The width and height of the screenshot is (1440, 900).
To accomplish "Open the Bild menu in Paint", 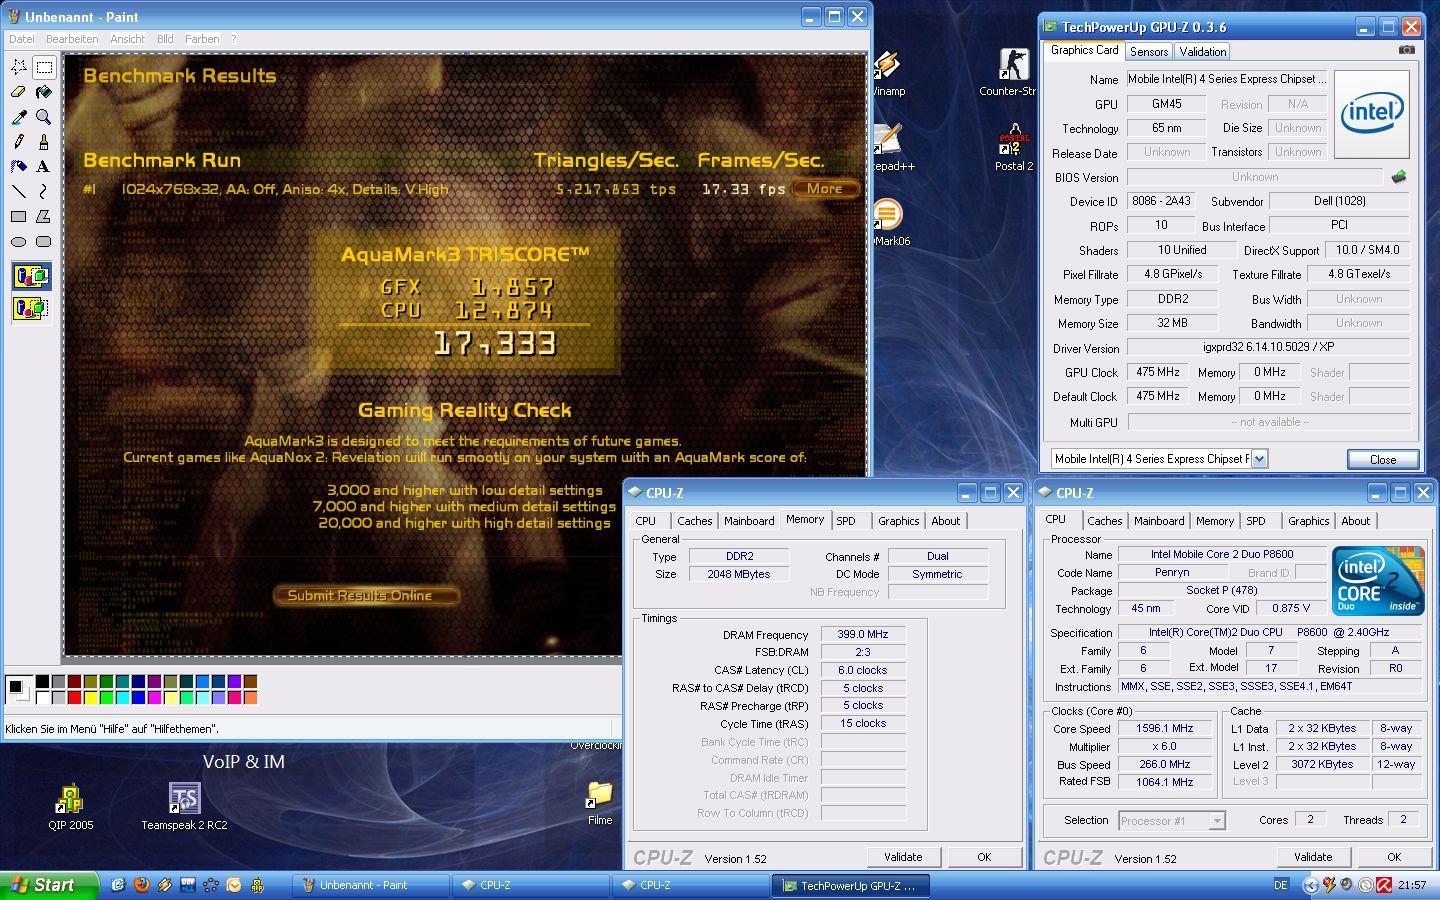I will click(165, 39).
